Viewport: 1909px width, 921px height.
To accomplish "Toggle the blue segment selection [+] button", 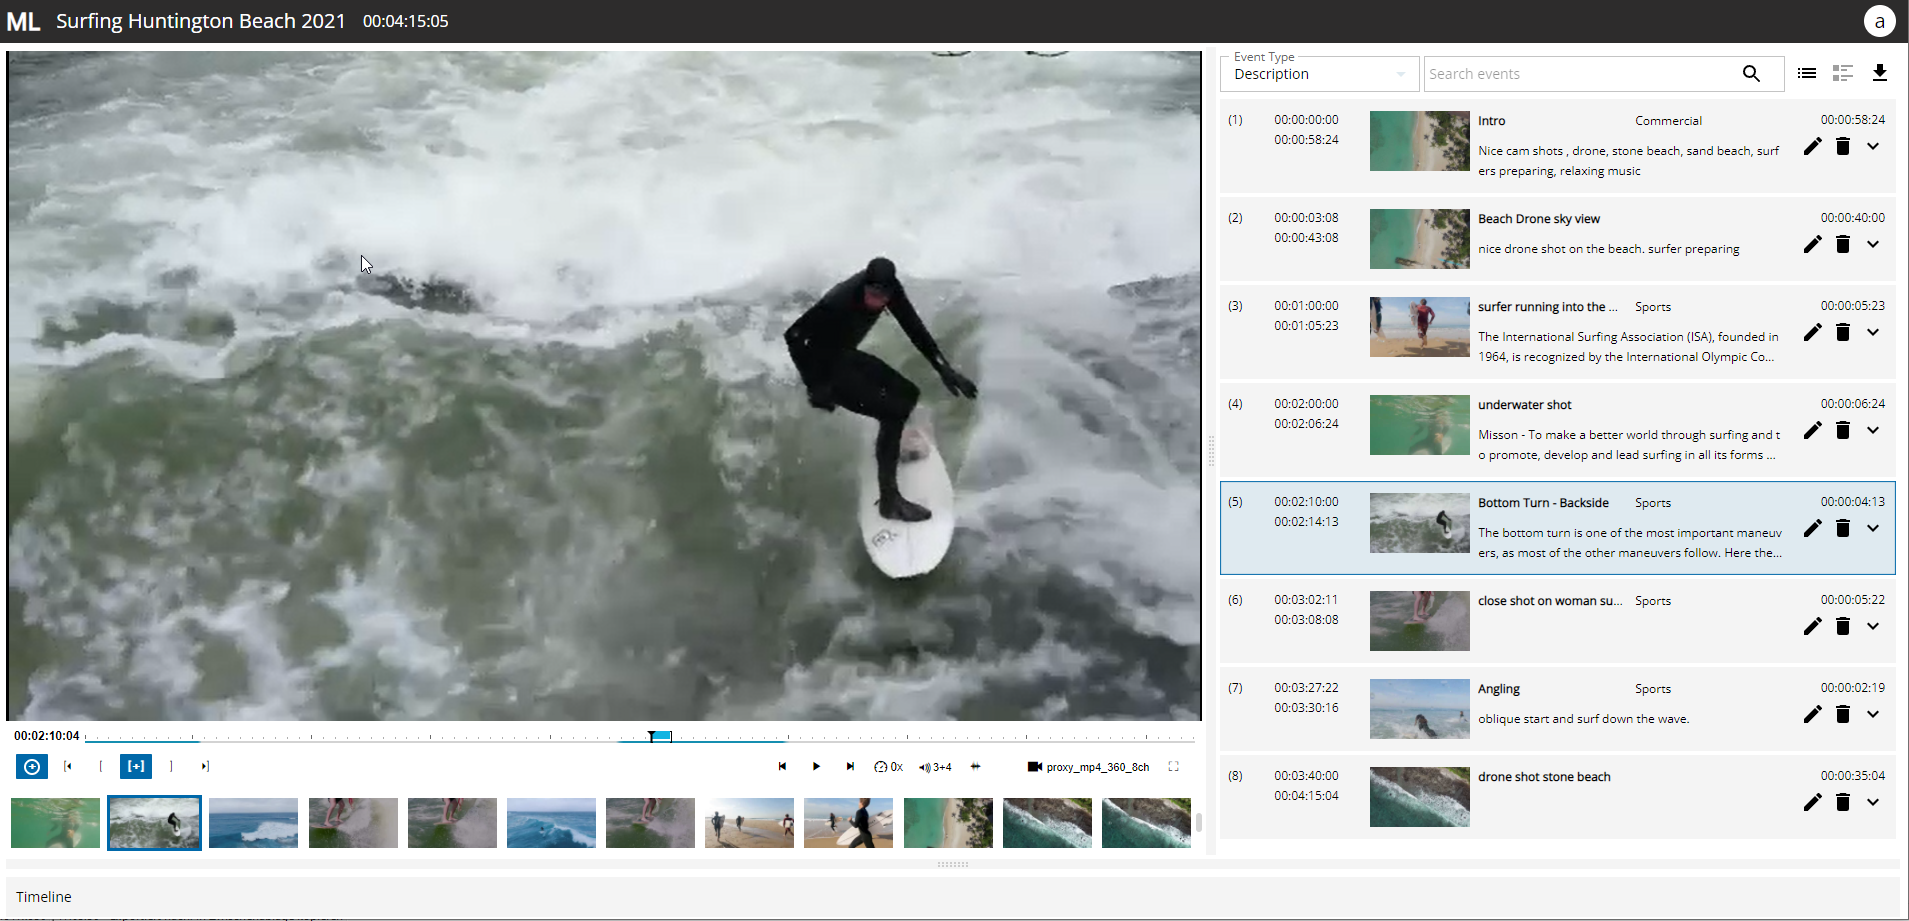I will click(x=136, y=767).
